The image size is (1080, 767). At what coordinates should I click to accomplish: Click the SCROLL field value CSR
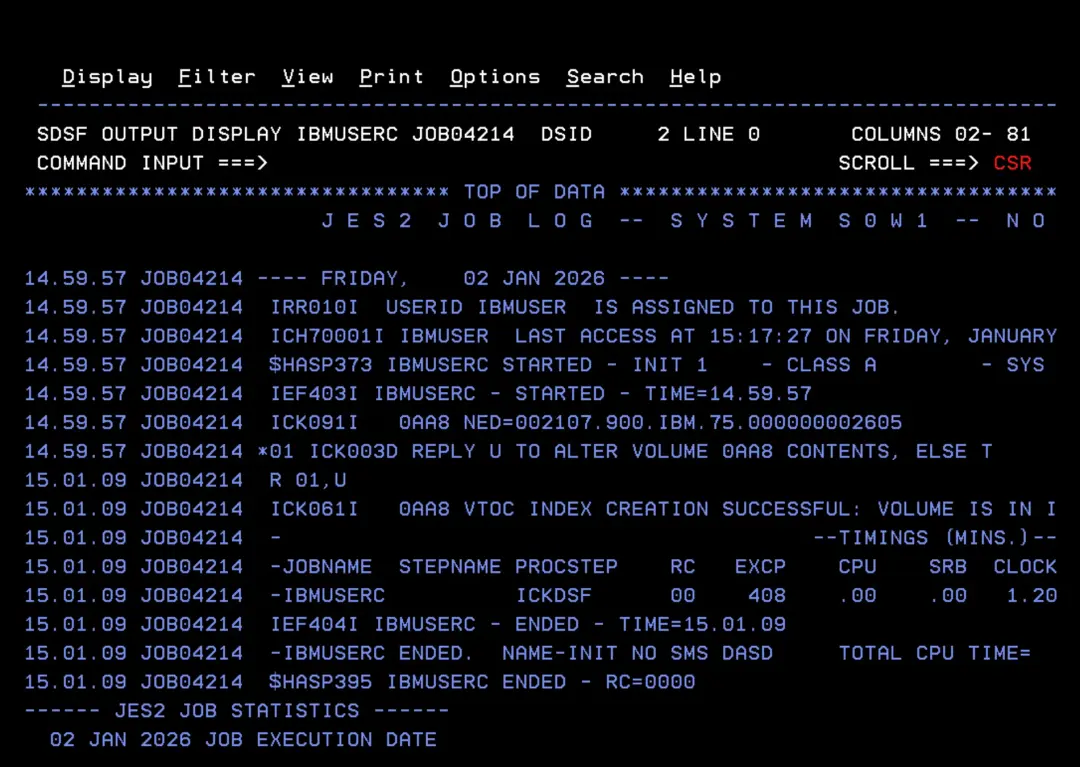pos(1012,163)
